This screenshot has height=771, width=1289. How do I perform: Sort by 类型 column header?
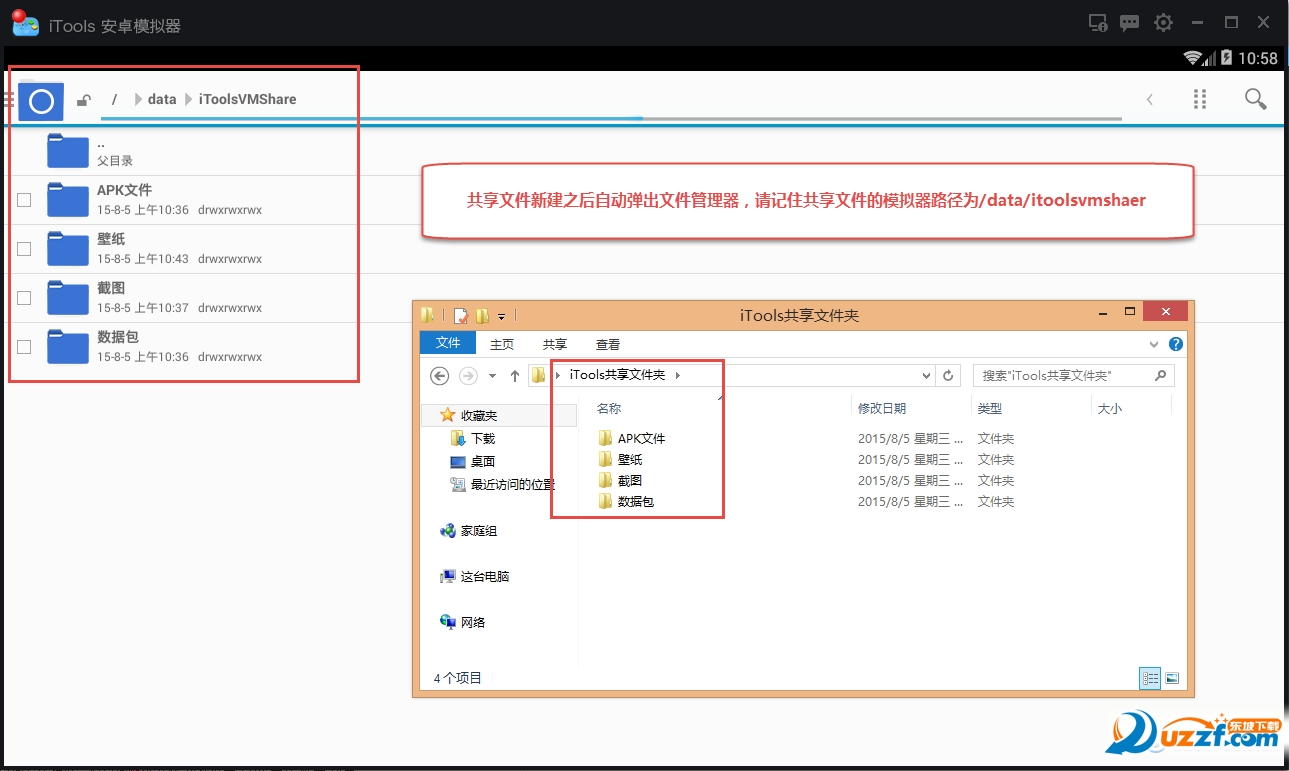click(x=990, y=408)
